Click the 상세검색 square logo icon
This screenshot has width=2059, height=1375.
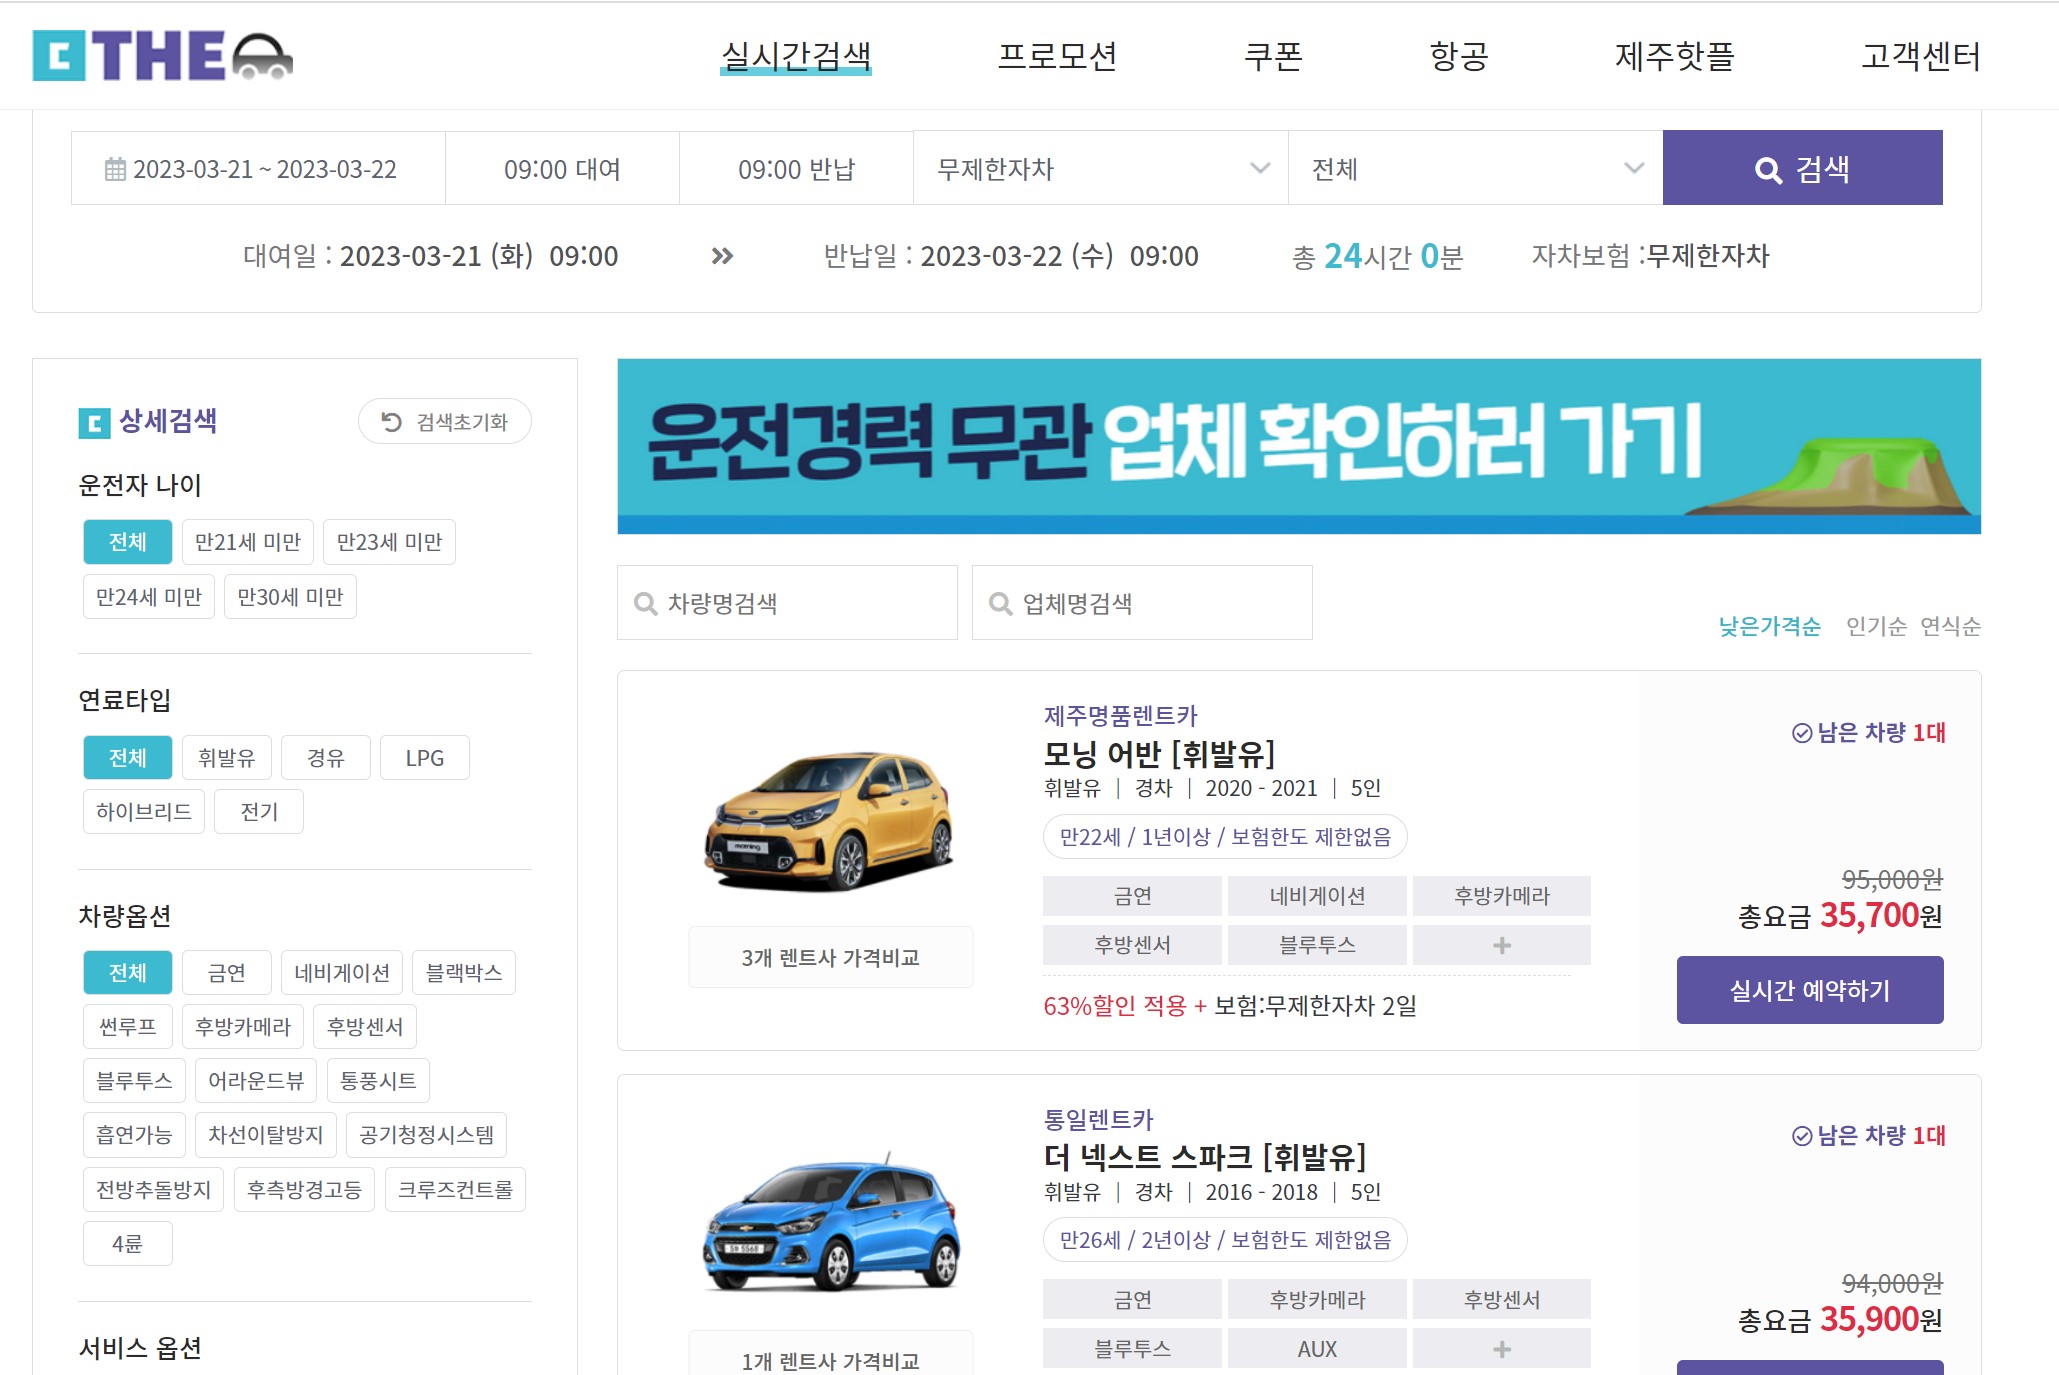(x=94, y=423)
